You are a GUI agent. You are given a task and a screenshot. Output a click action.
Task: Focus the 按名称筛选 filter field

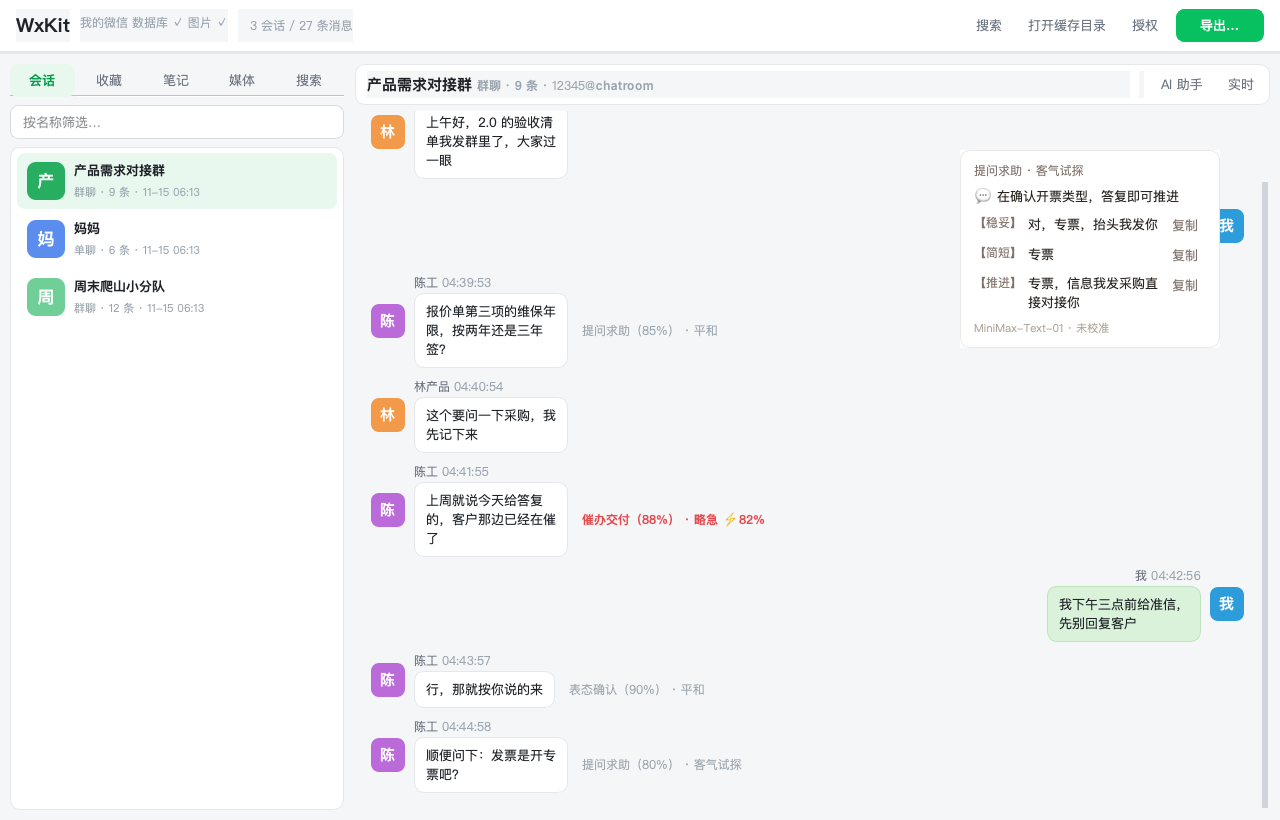point(177,122)
